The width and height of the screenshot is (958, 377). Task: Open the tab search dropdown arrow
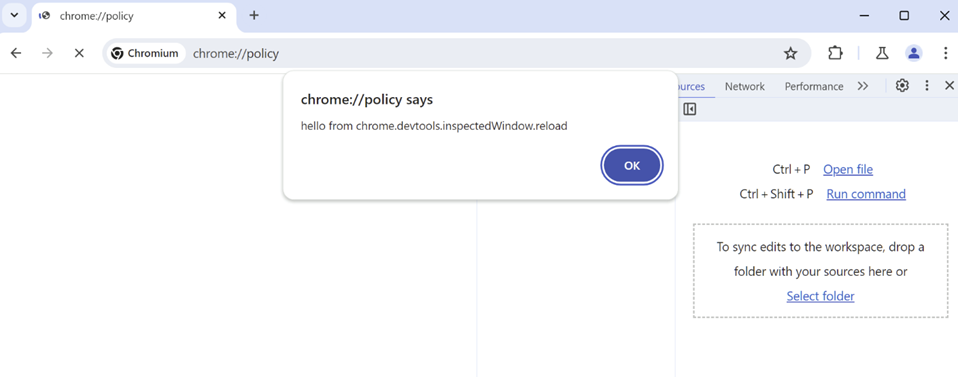coord(15,15)
